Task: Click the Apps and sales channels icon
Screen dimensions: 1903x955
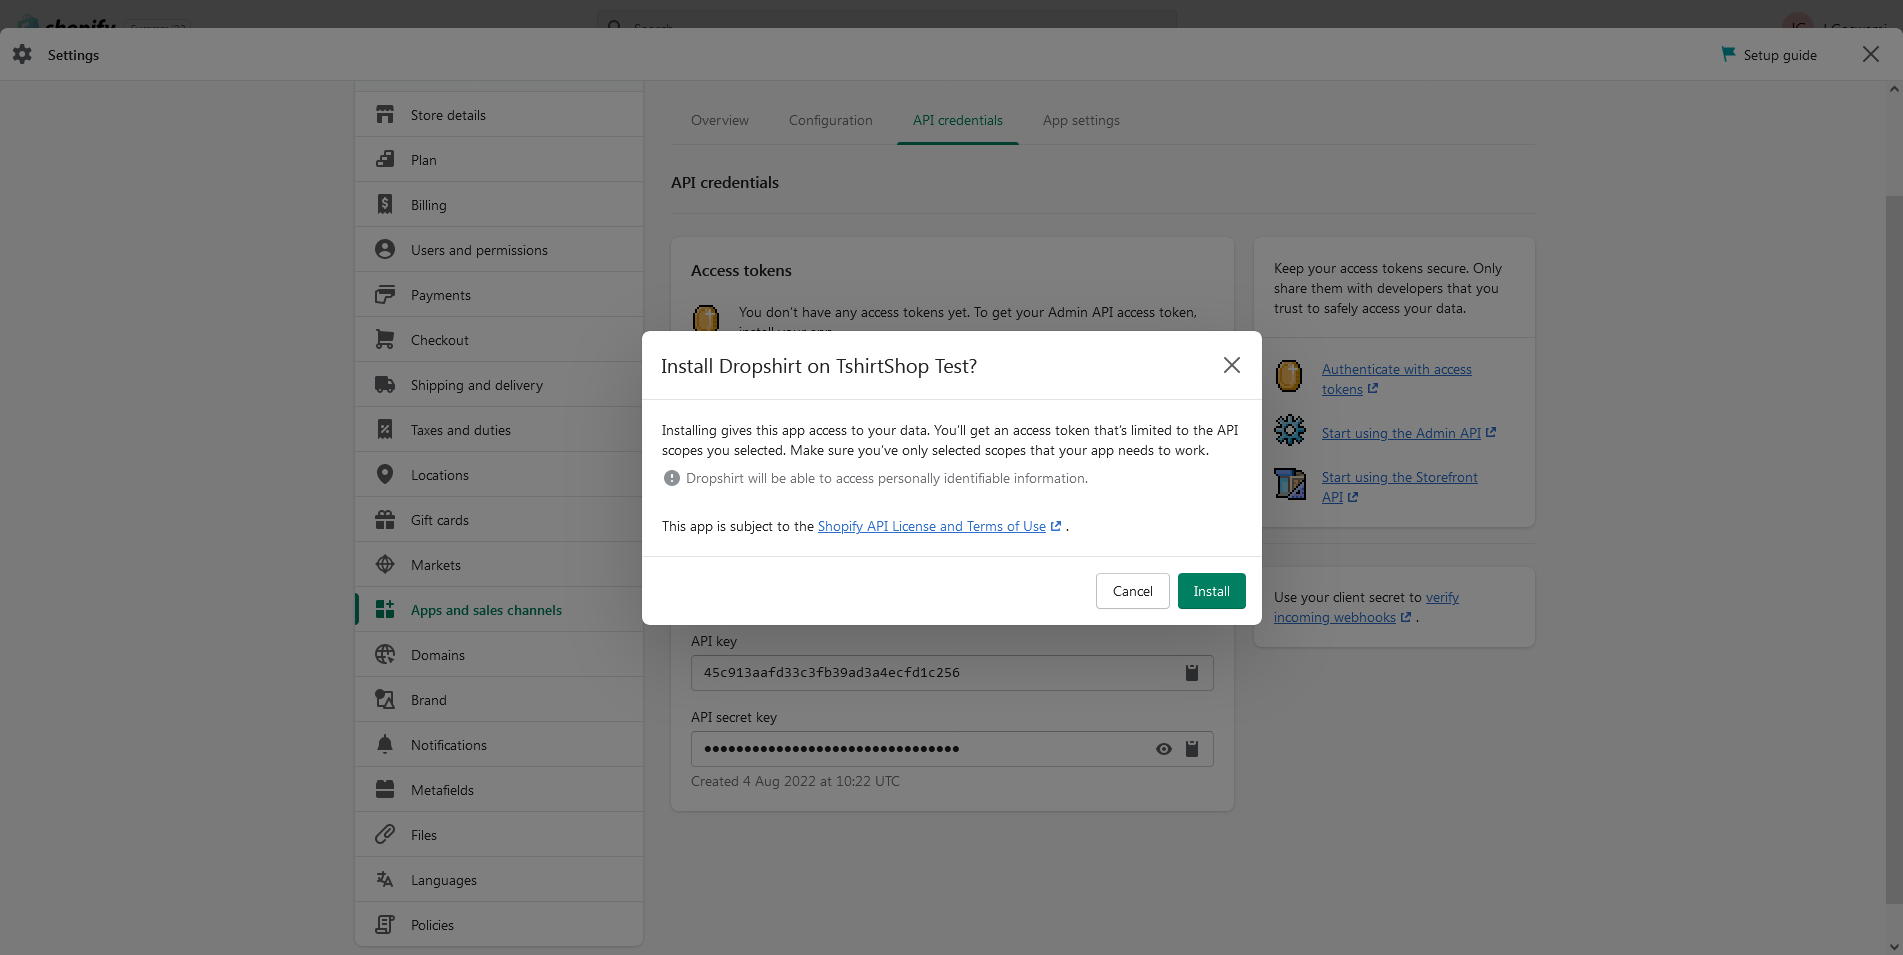Action: coord(385,610)
